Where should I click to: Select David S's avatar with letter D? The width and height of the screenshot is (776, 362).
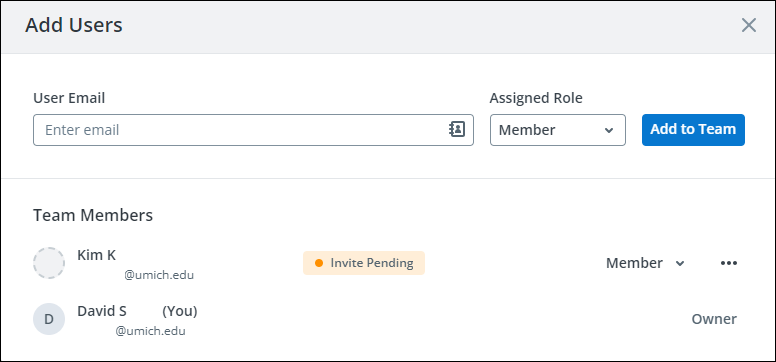pyautogui.click(x=49, y=319)
